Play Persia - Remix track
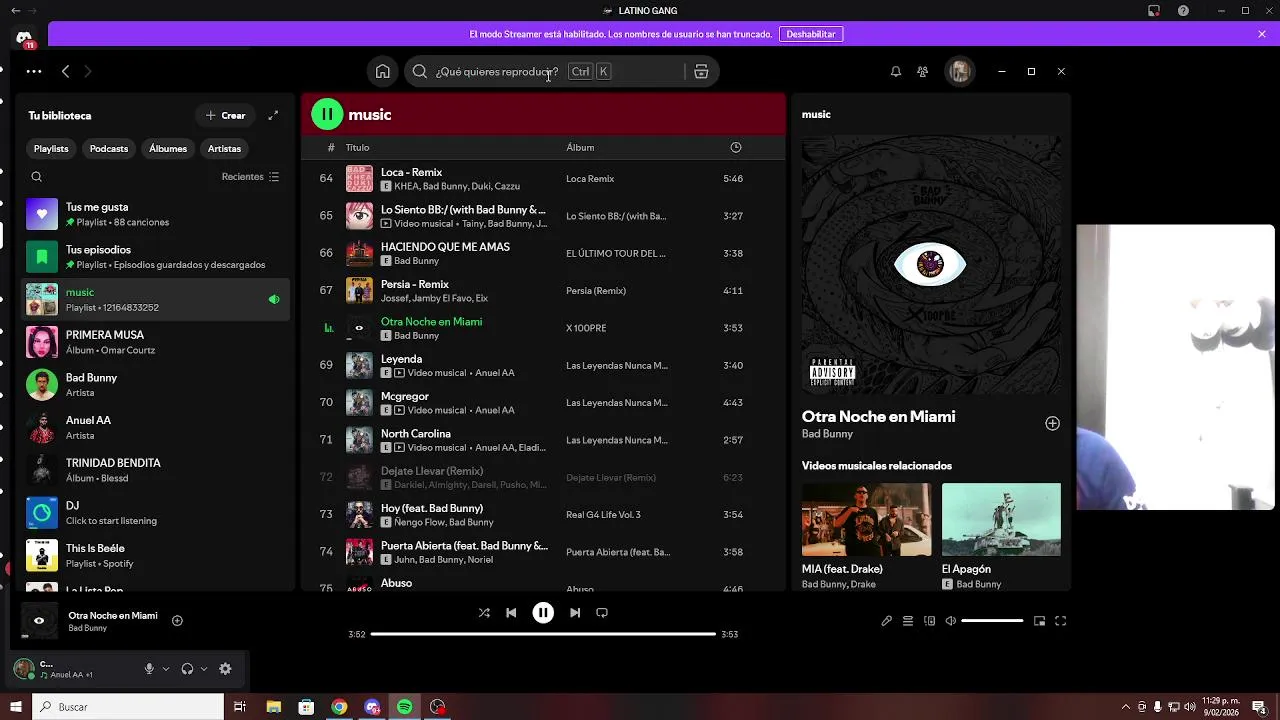The width and height of the screenshot is (1280, 720). coord(543,291)
